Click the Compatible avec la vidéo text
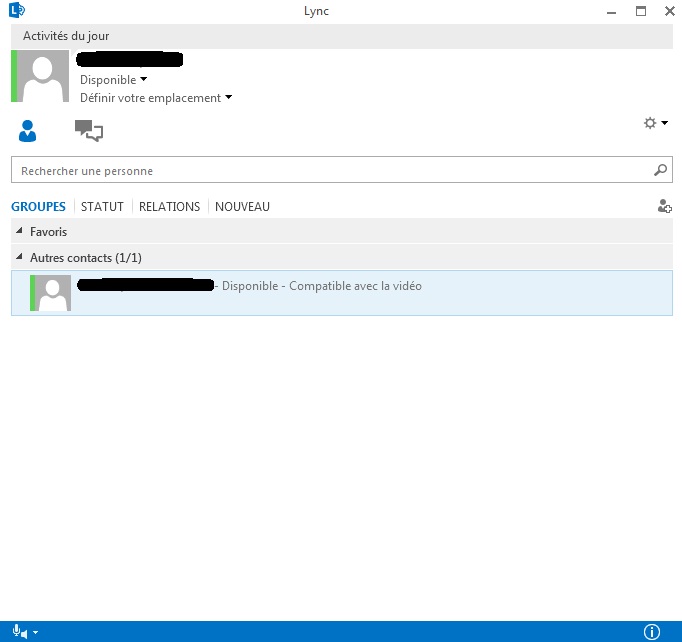The image size is (682, 642). click(x=355, y=286)
